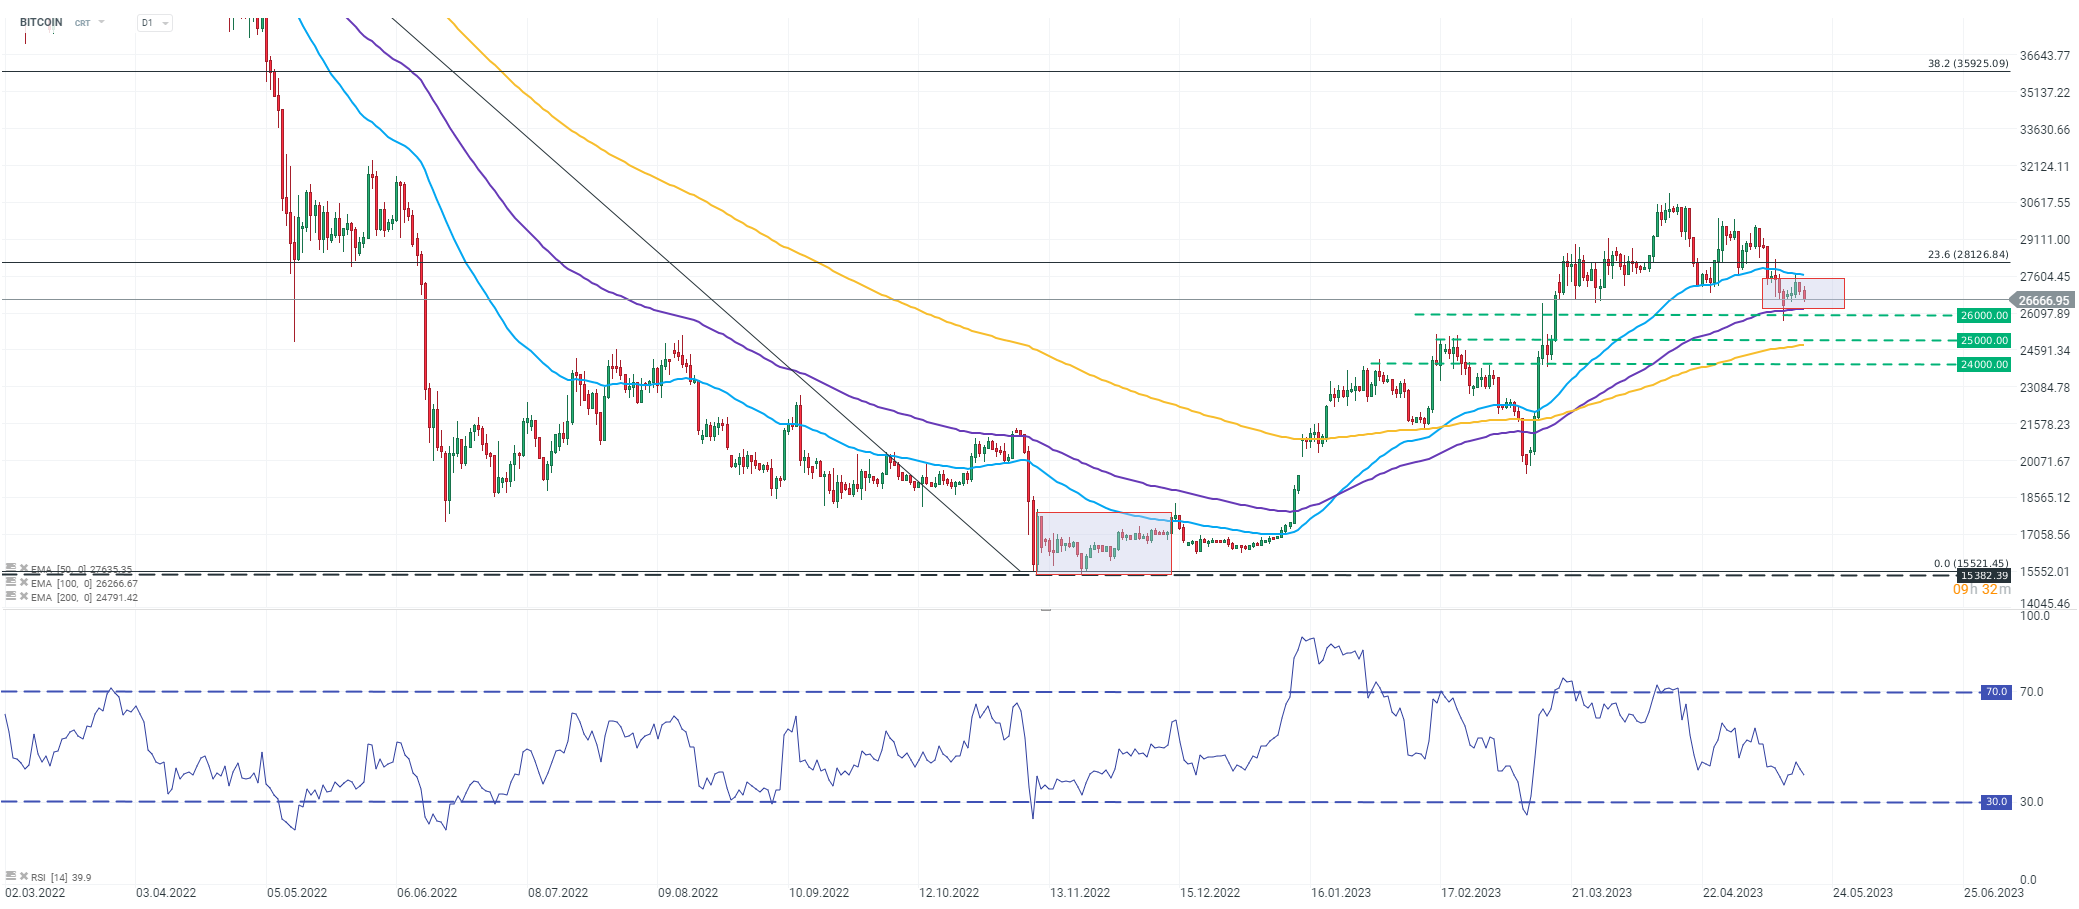2079x909 pixels.
Task: Select the 26000.00 price level label
Action: [x=1984, y=315]
